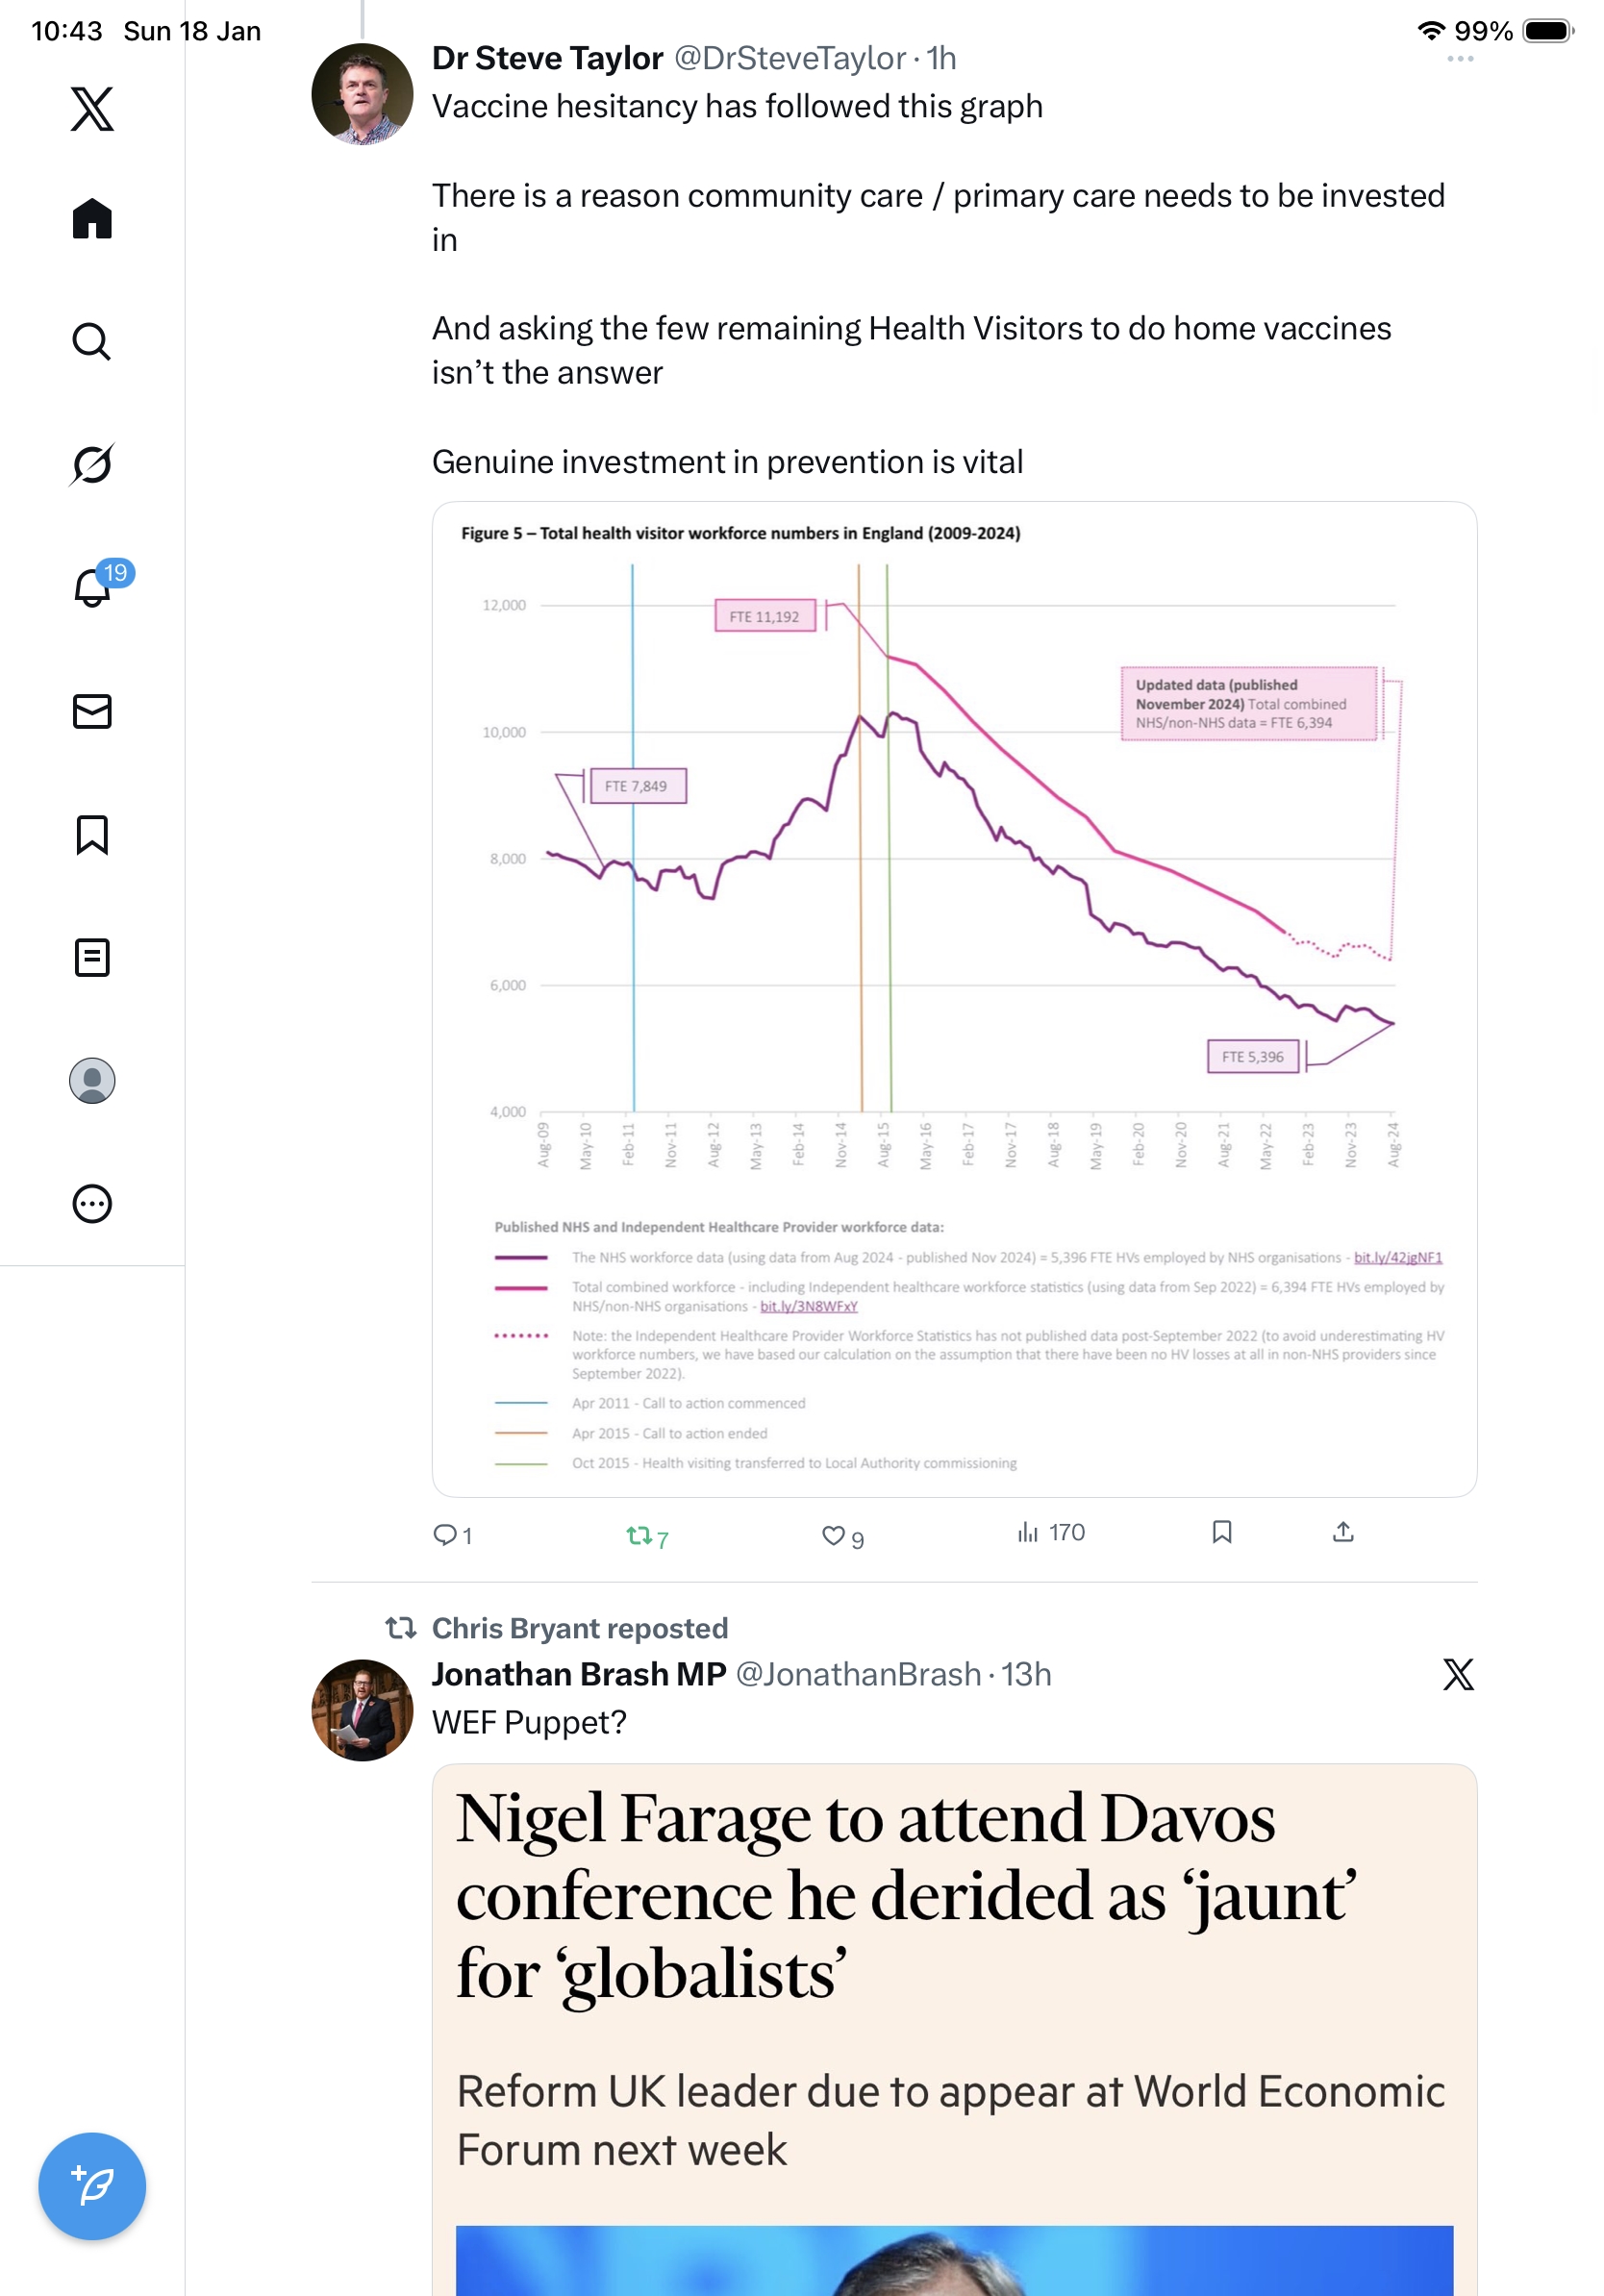This screenshot has height=2296, width=1604.
Task: Open Jonathan Brash MP's profile name
Action: [x=579, y=1674]
